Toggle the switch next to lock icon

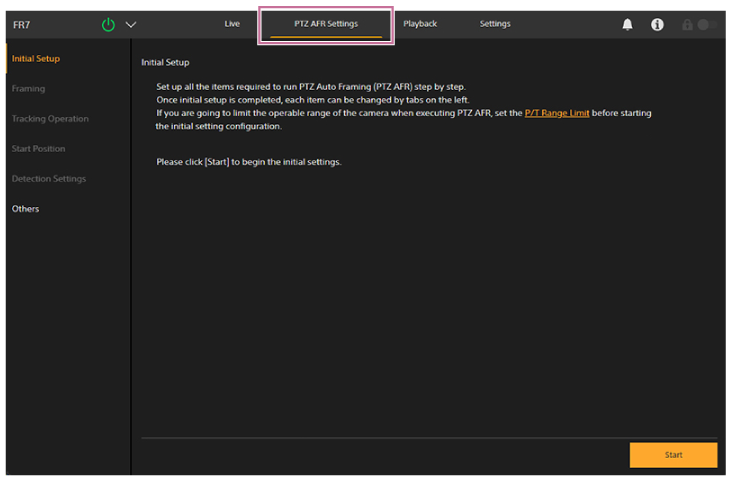[x=707, y=24]
